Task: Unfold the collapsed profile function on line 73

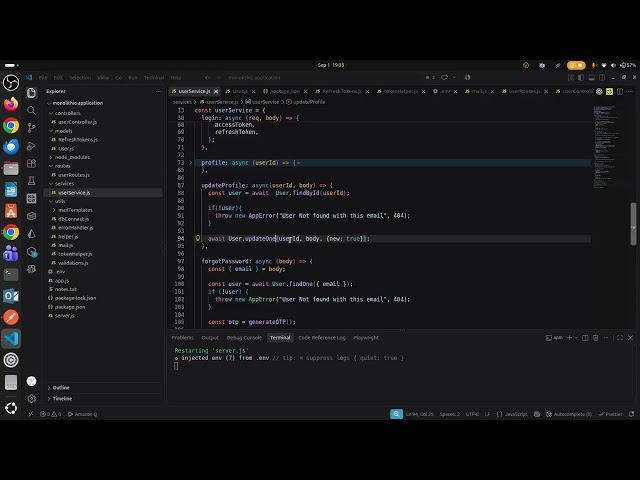Action: 190,162
